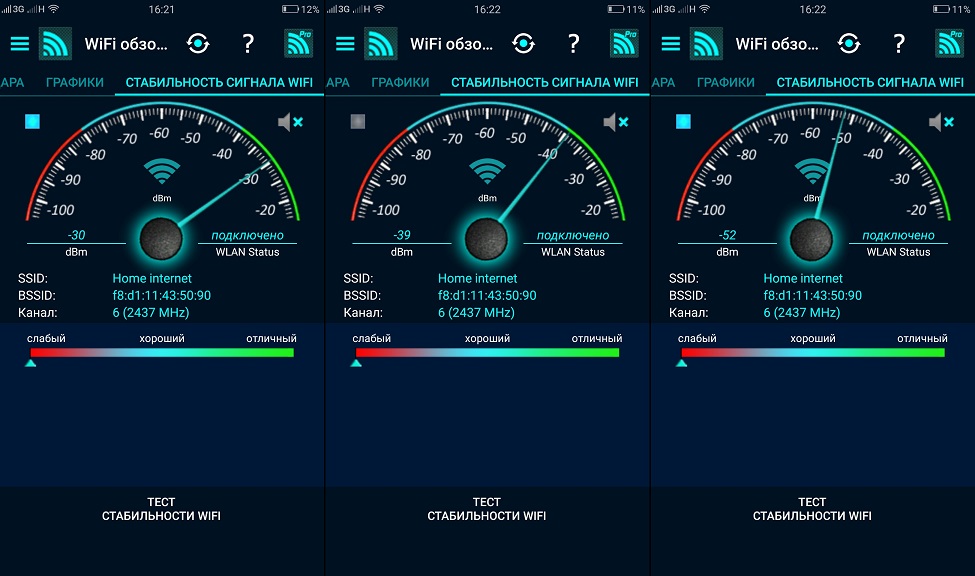The height and width of the screenshot is (576, 975).
Task: Click the -52 dBm reading value
Action: point(728,235)
